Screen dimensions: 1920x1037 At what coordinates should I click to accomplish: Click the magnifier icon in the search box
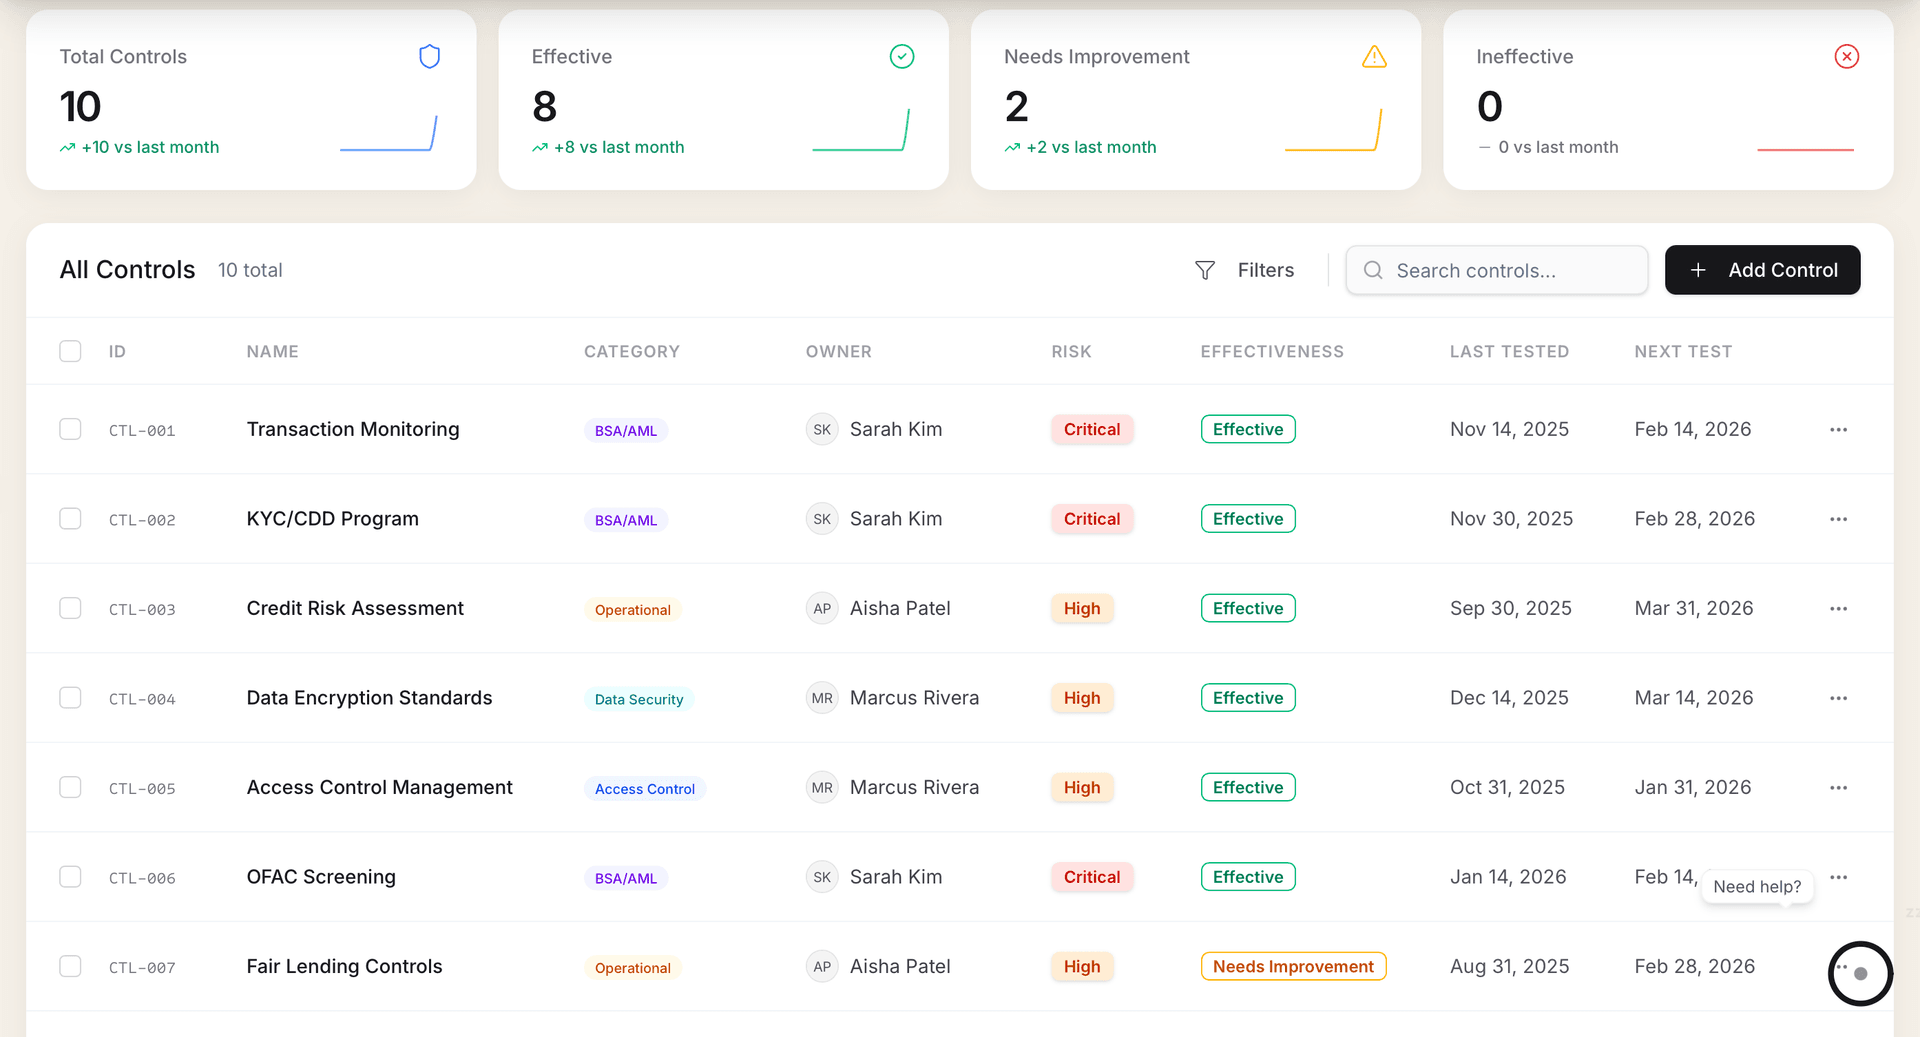(x=1373, y=271)
